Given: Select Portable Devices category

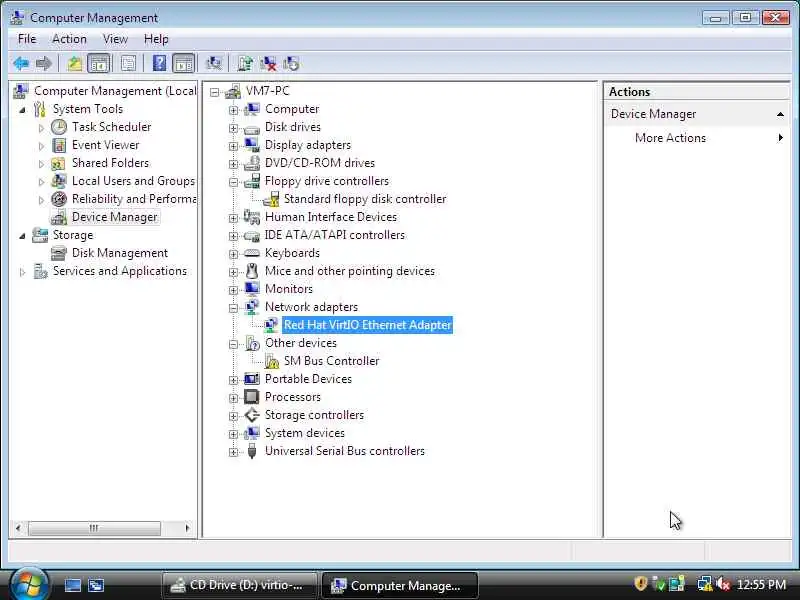Looking at the screenshot, I should point(308,379).
